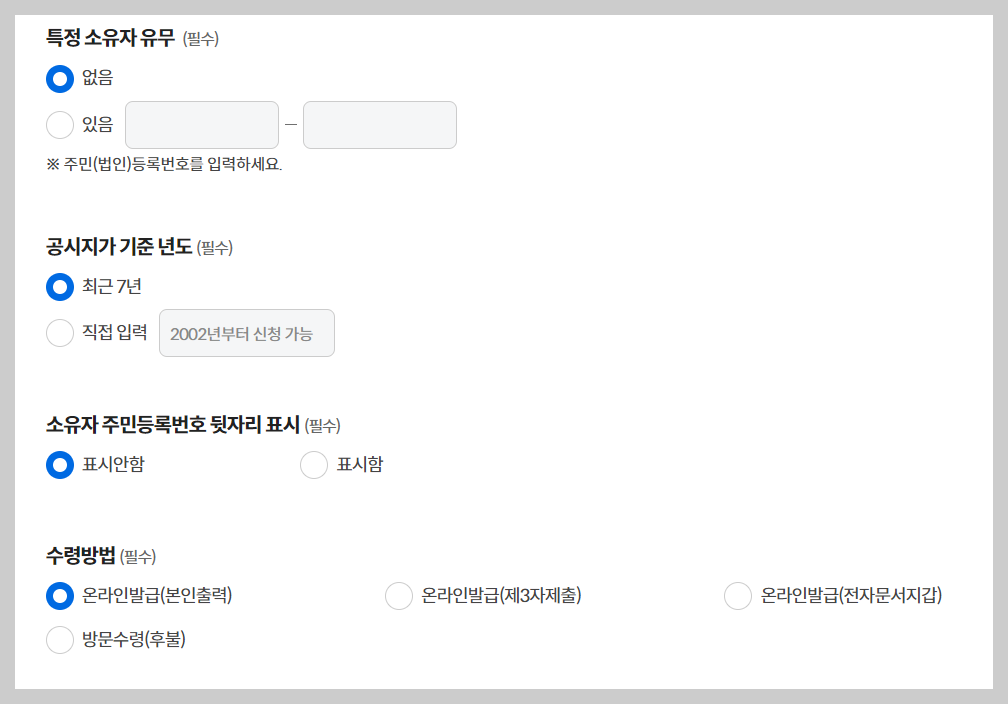Image resolution: width=1008 pixels, height=704 pixels.
Task: Select the 직접 입력 option
Action: (x=60, y=333)
